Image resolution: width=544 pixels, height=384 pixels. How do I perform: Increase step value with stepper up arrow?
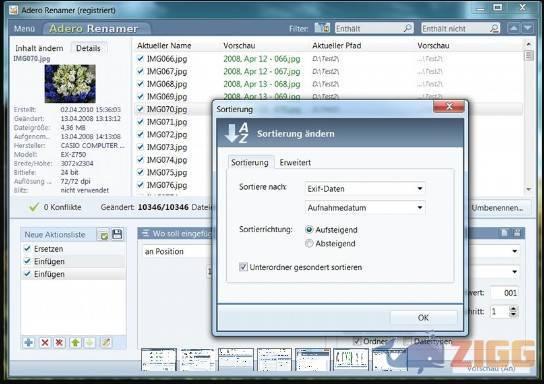coord(513,308)
